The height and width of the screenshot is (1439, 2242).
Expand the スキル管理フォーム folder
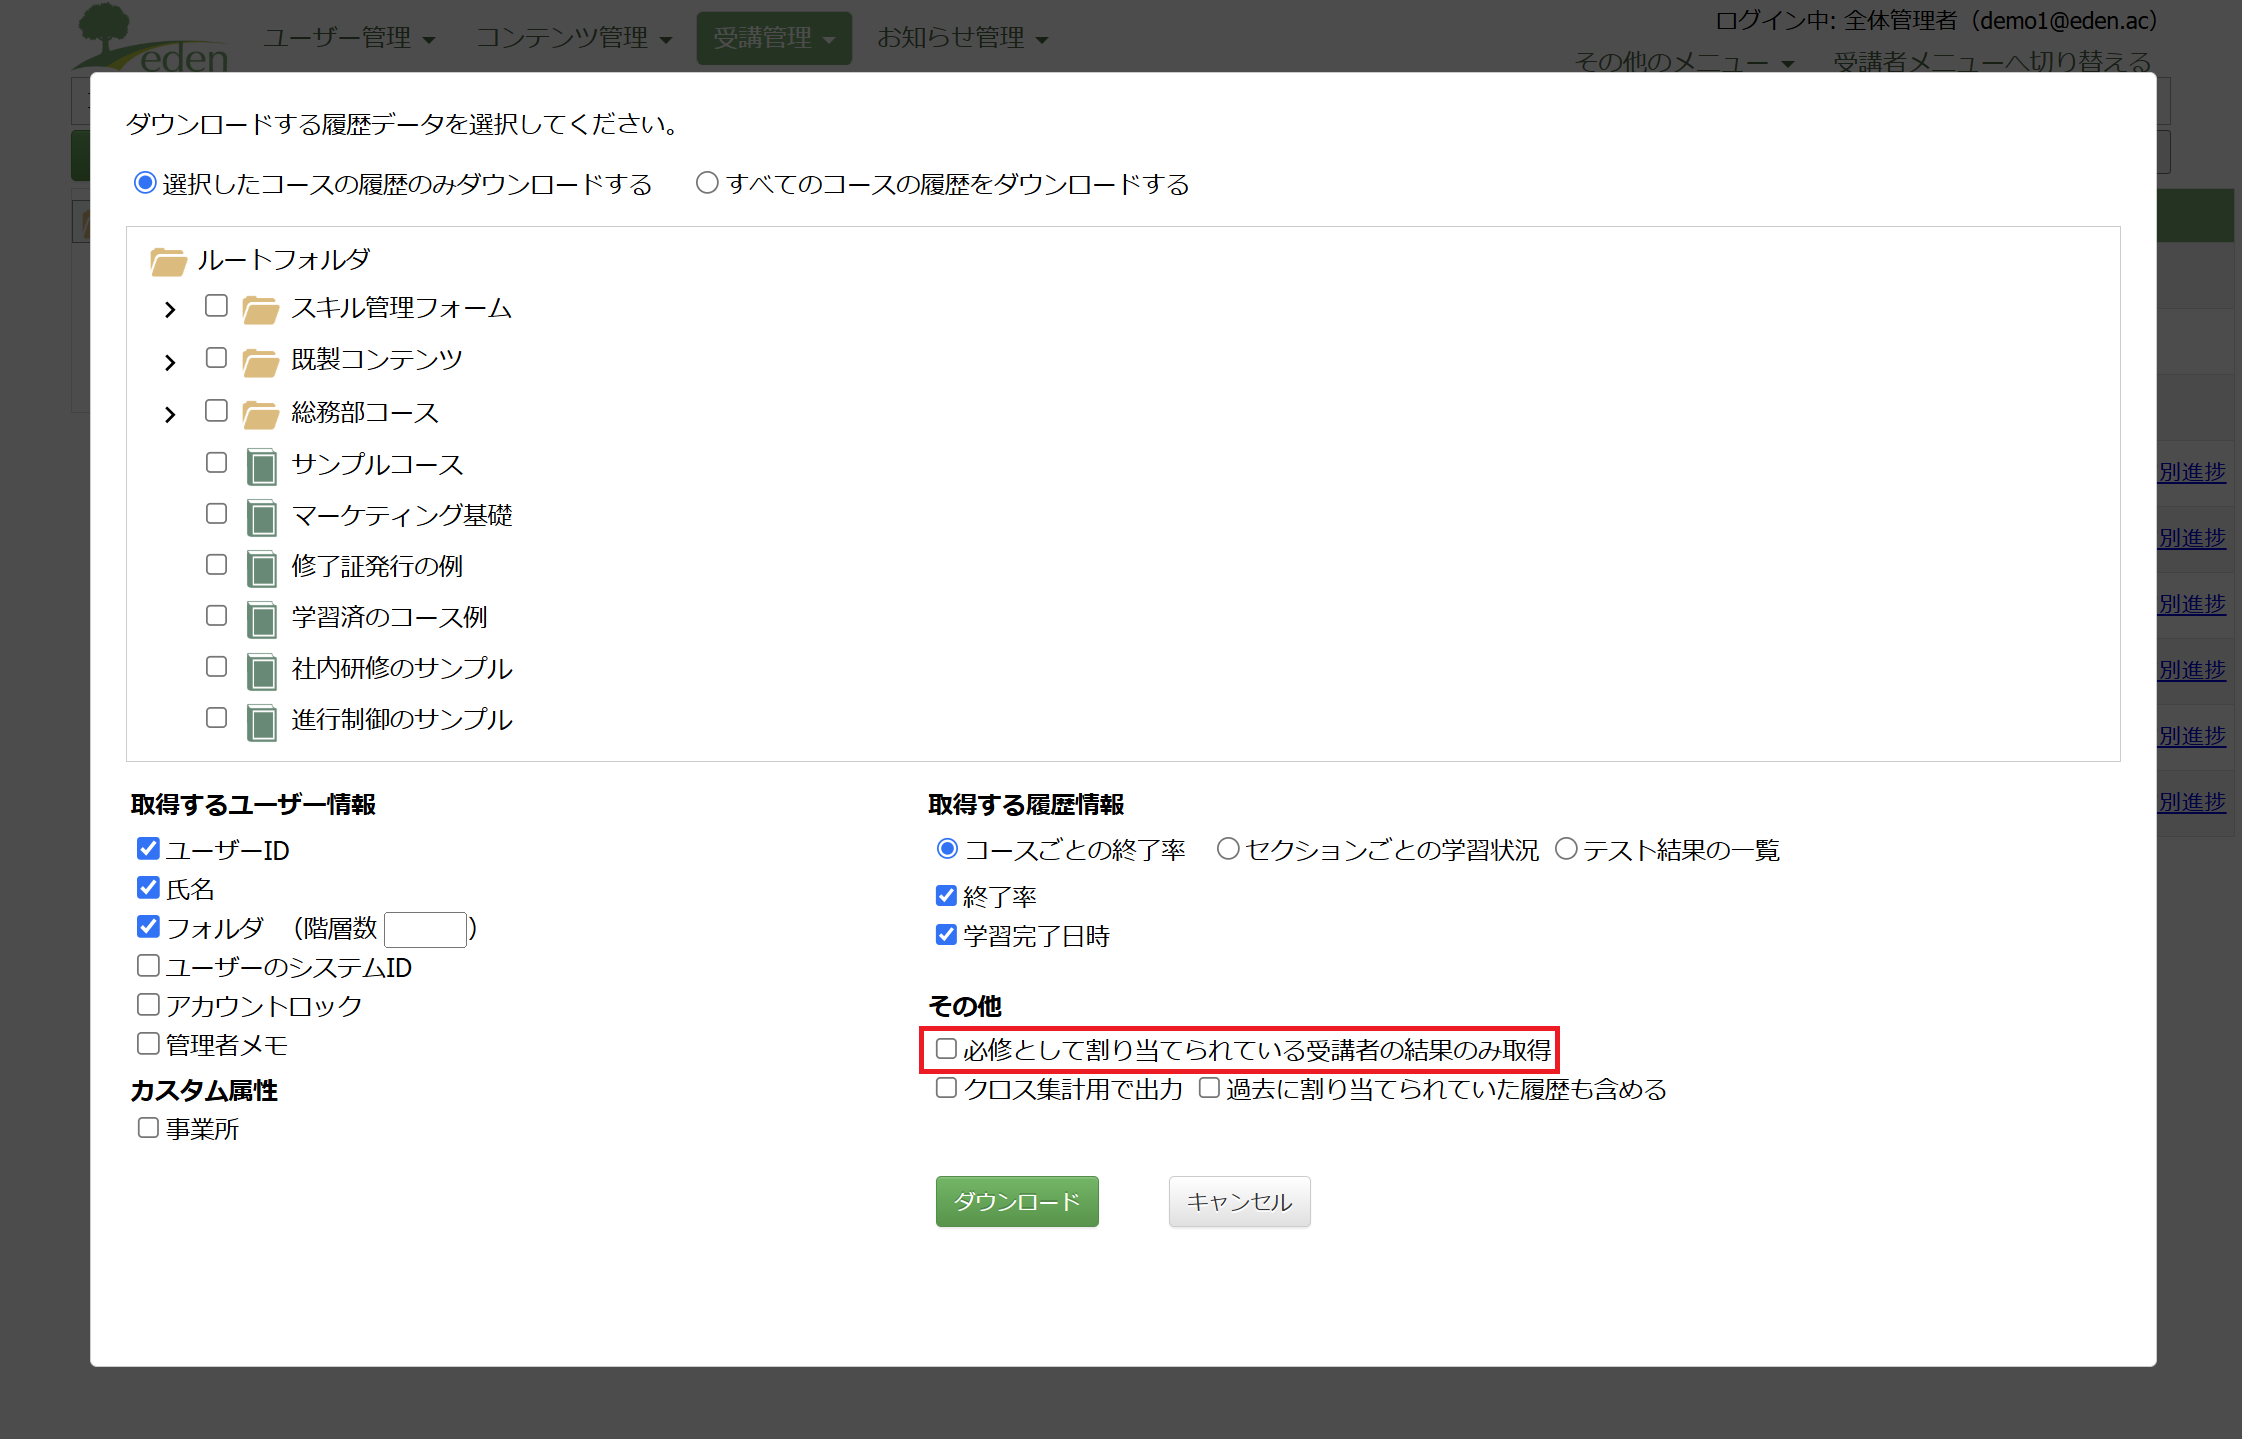[170, 310]
